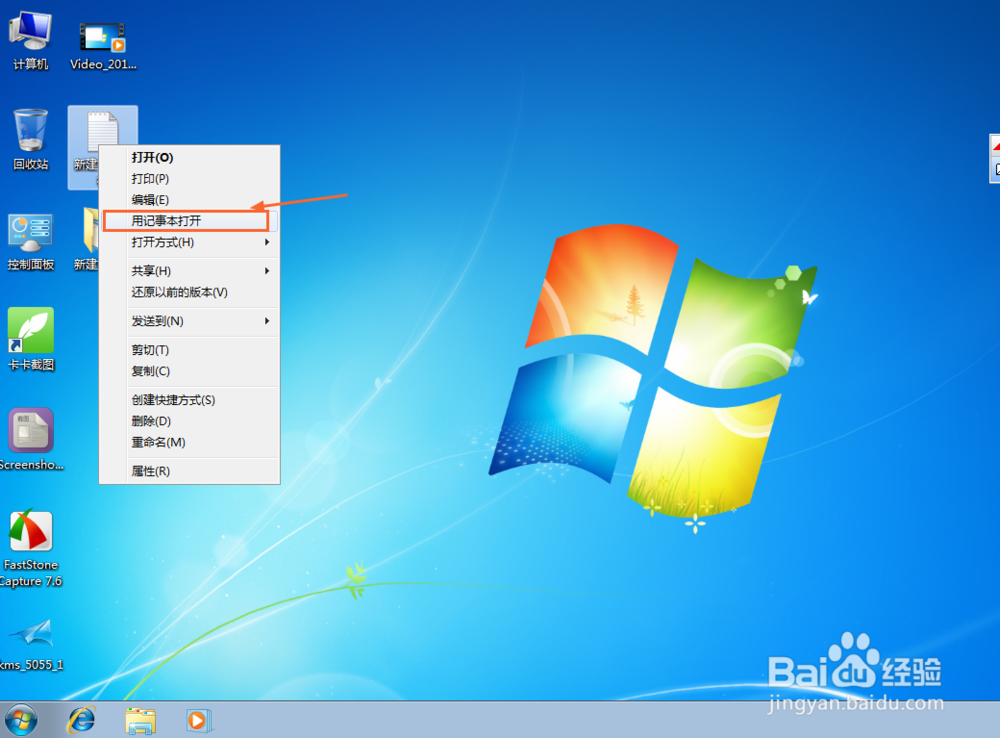Viewport: 1000px width, 738px height.
Task: Choose 剪切(T) in context menu
Action: click(x=190, y=350)
